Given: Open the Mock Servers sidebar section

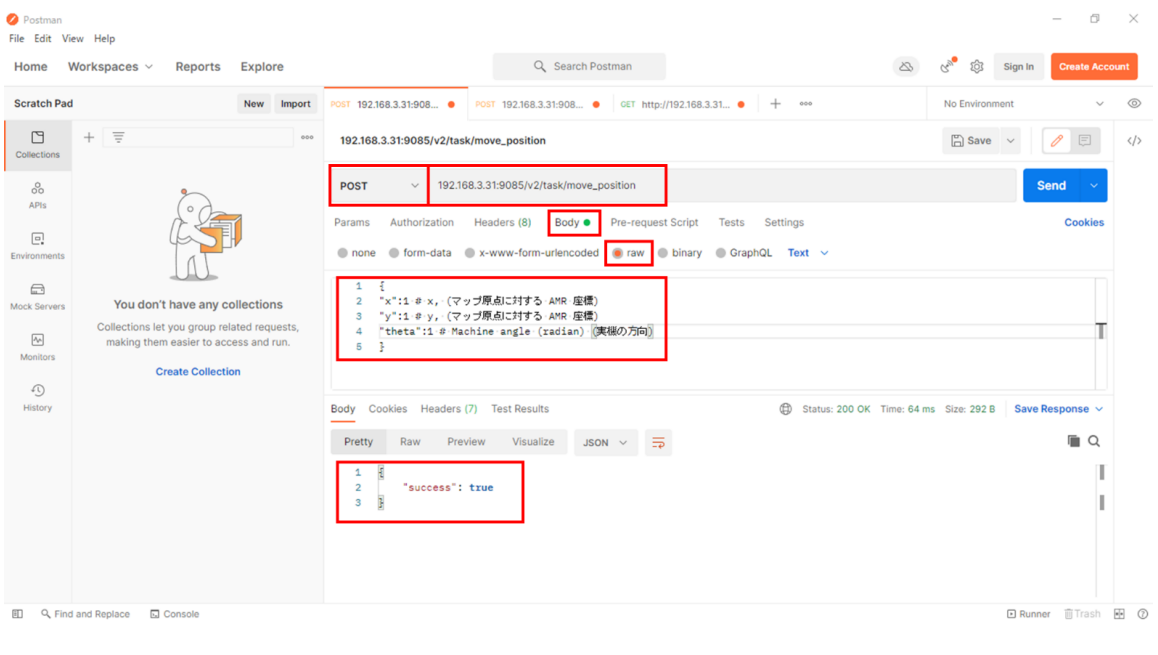Looking at the screenshot, I should [37, 296].
